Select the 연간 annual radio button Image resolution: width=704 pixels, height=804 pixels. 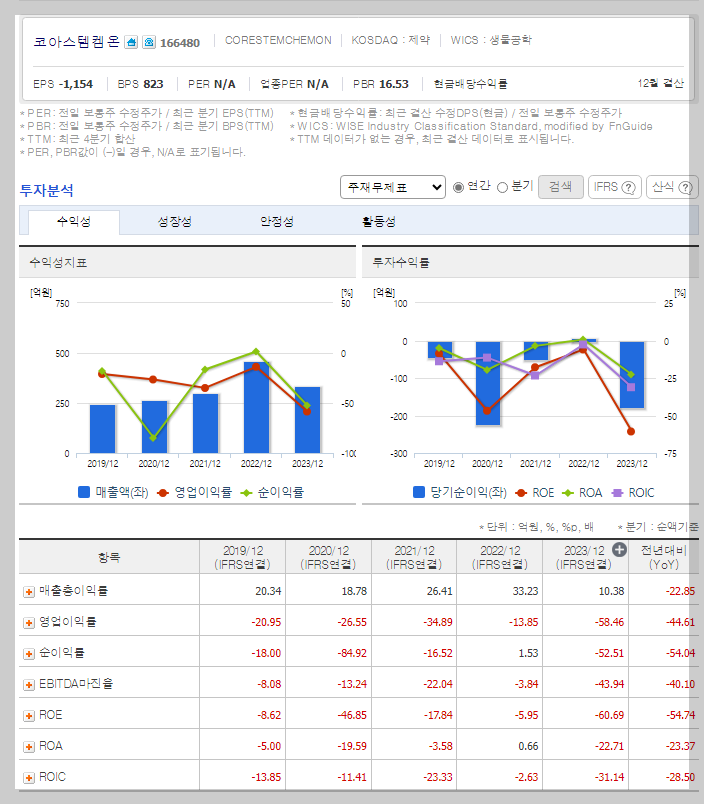(x=458, y=188)
